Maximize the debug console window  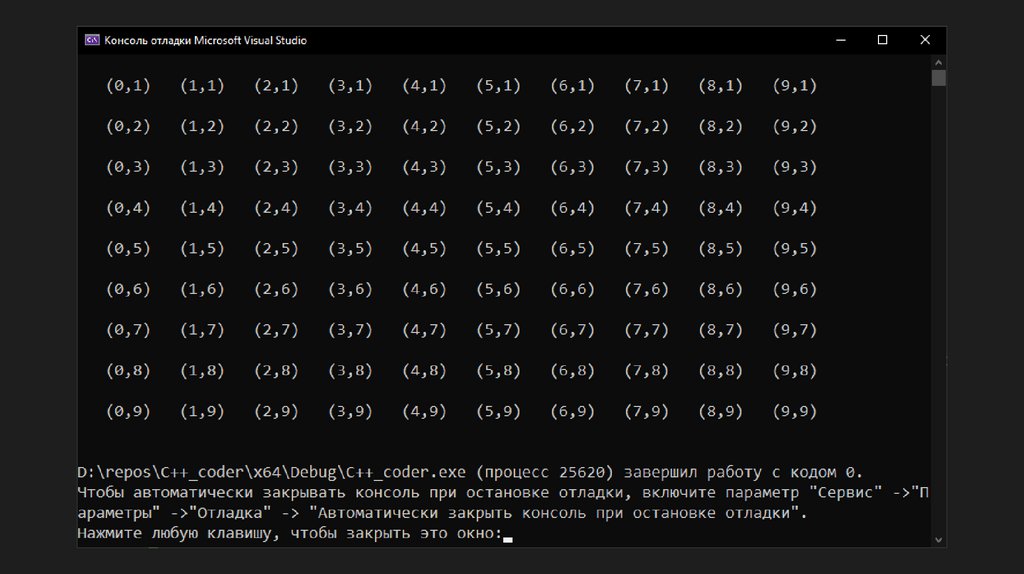(882, 40)
